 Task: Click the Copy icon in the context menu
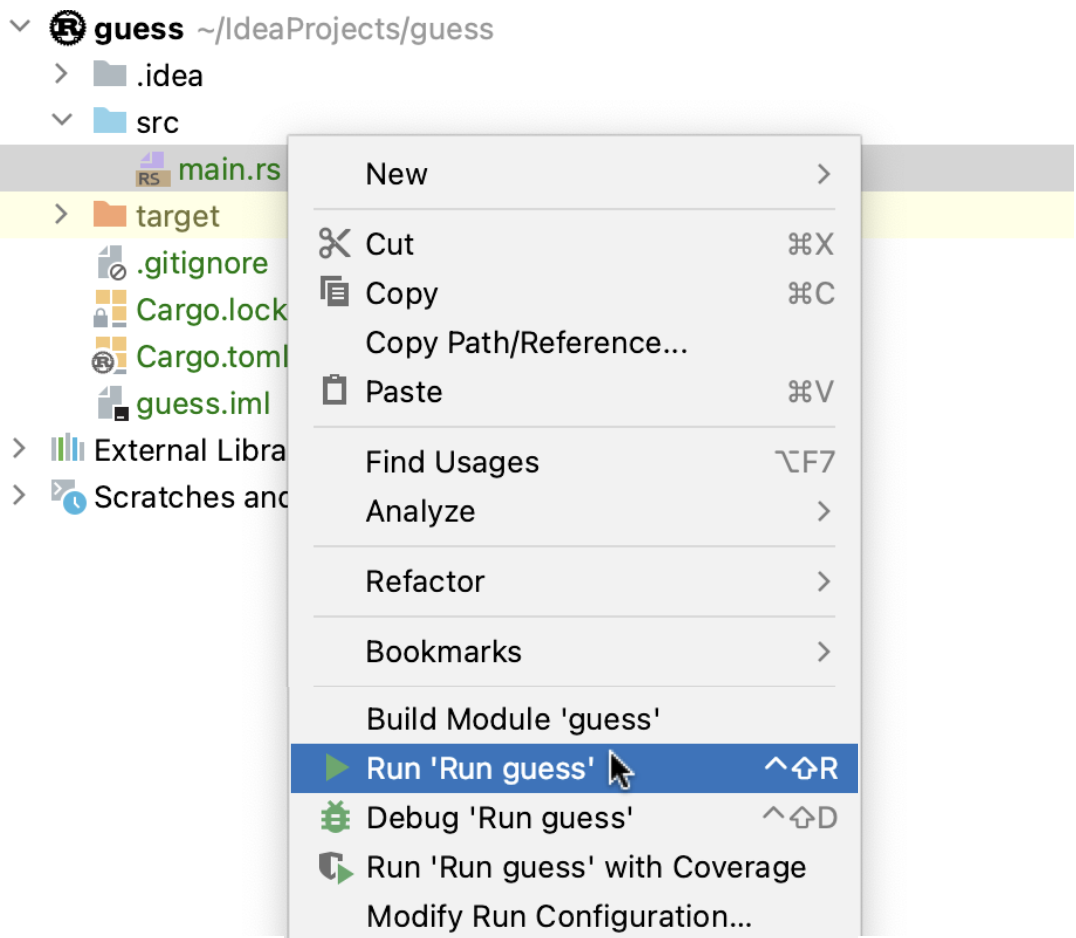[x=333, y=291]
